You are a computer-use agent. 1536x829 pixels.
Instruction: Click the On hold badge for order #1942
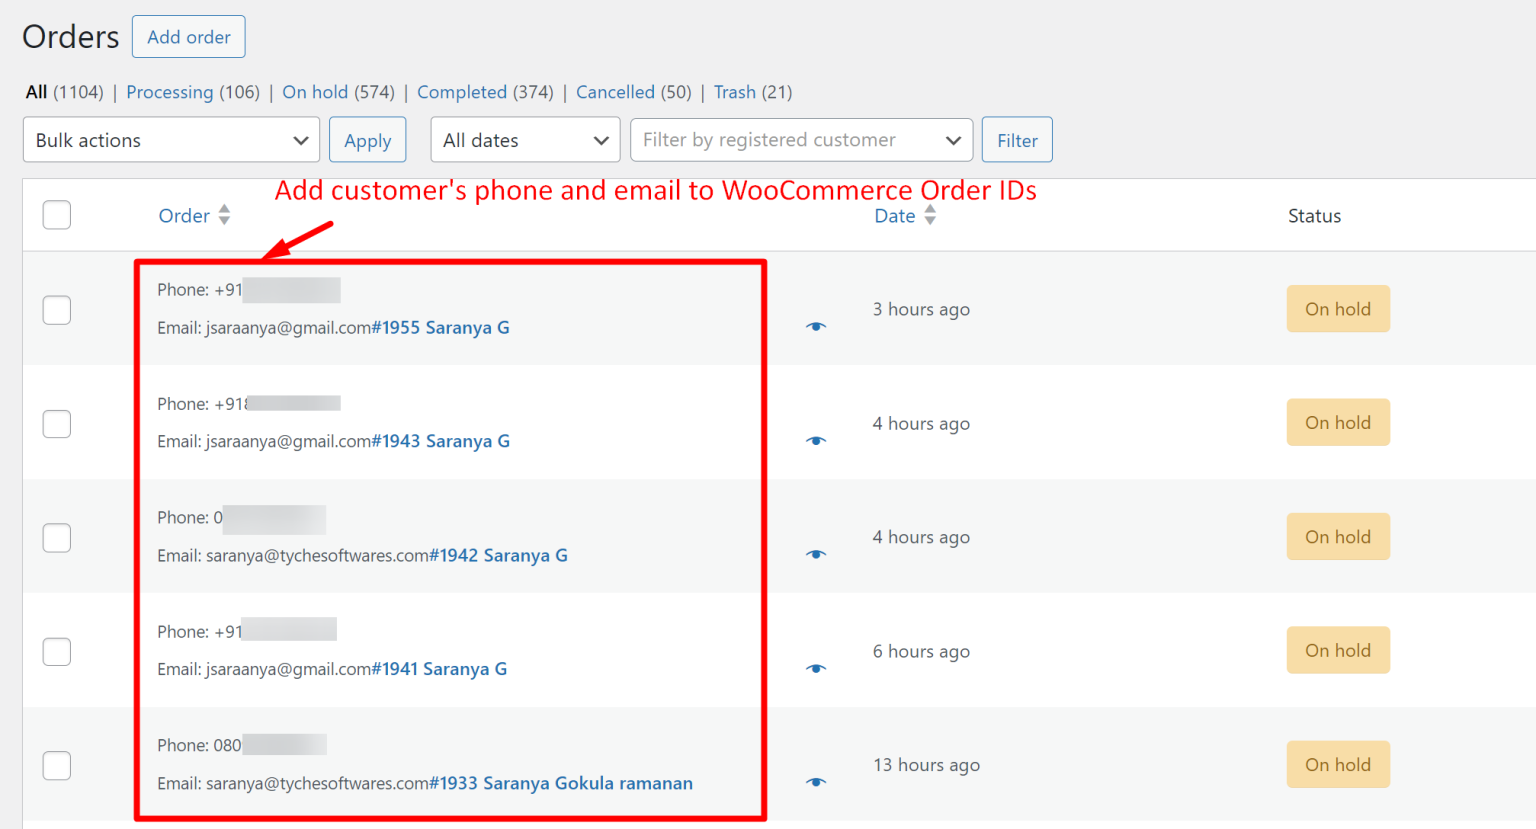pos(1338,536)
